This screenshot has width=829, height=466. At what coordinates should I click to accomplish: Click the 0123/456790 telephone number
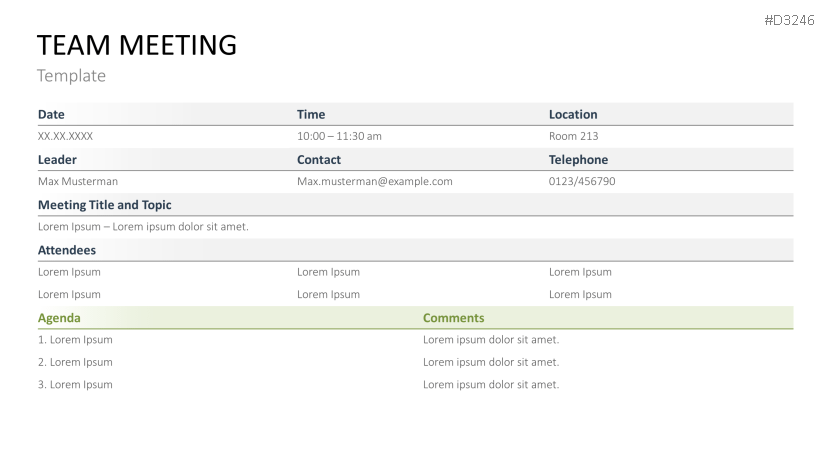[582, 181]
